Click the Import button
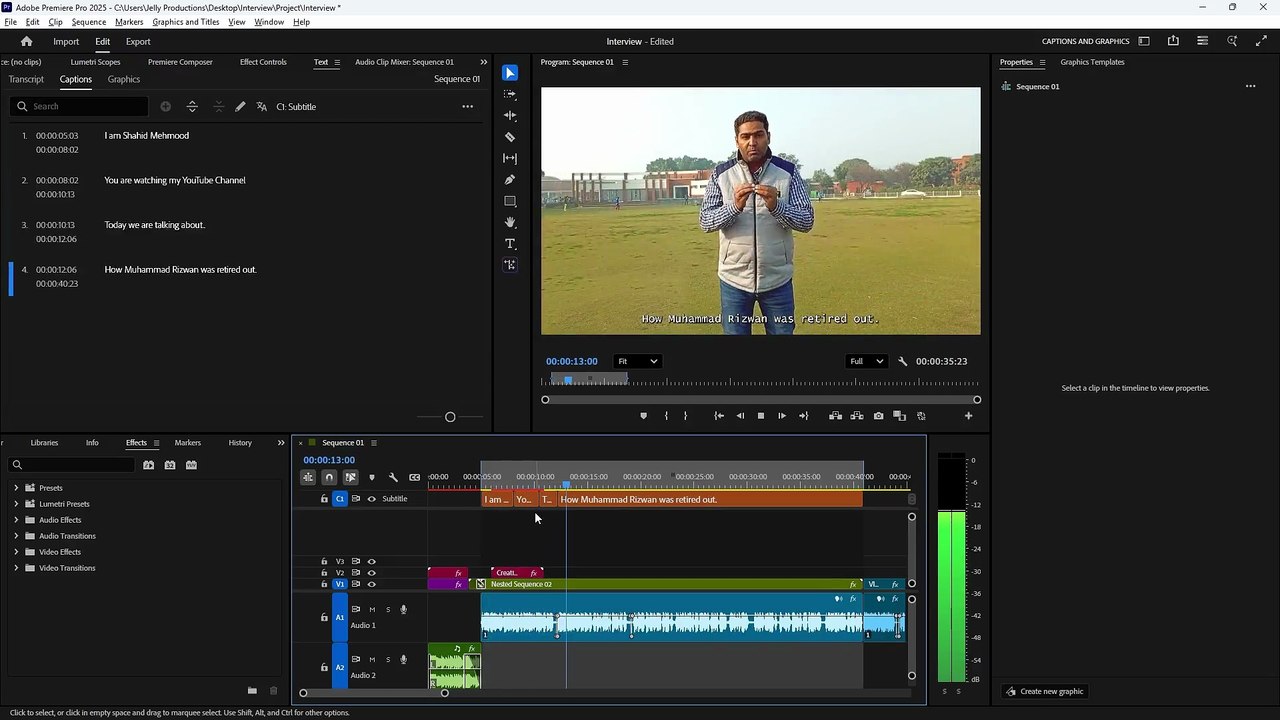The width and height of the screenshot is (1280, 720). point(66,41)
